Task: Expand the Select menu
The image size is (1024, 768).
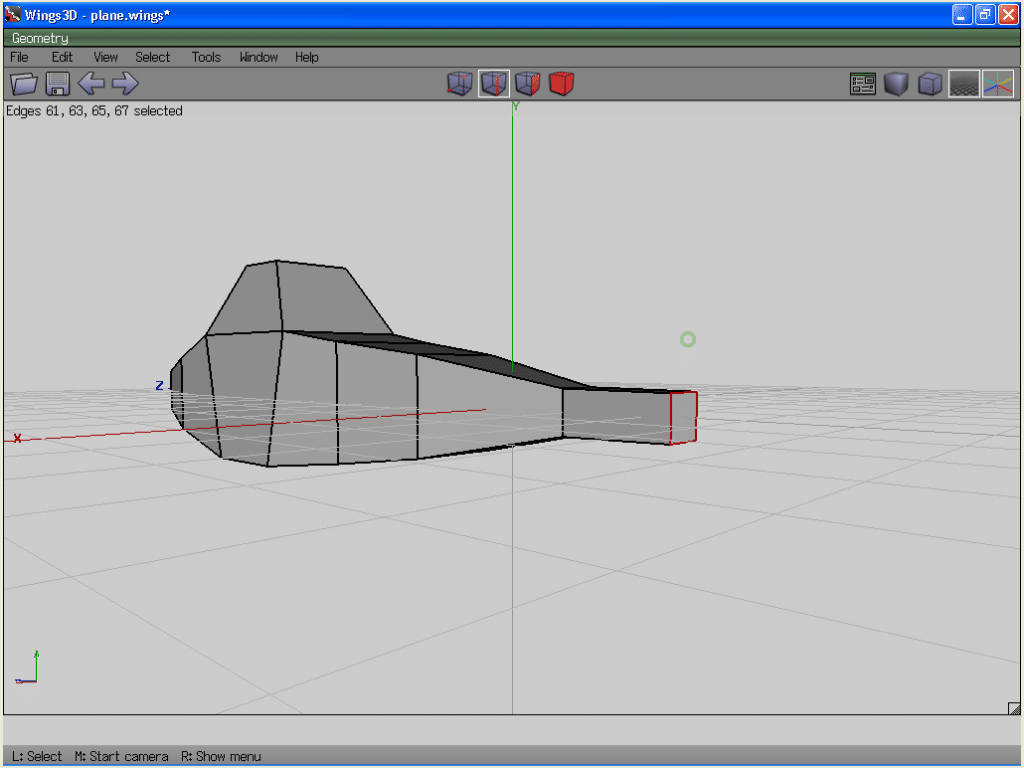Action: coord(153,57)
